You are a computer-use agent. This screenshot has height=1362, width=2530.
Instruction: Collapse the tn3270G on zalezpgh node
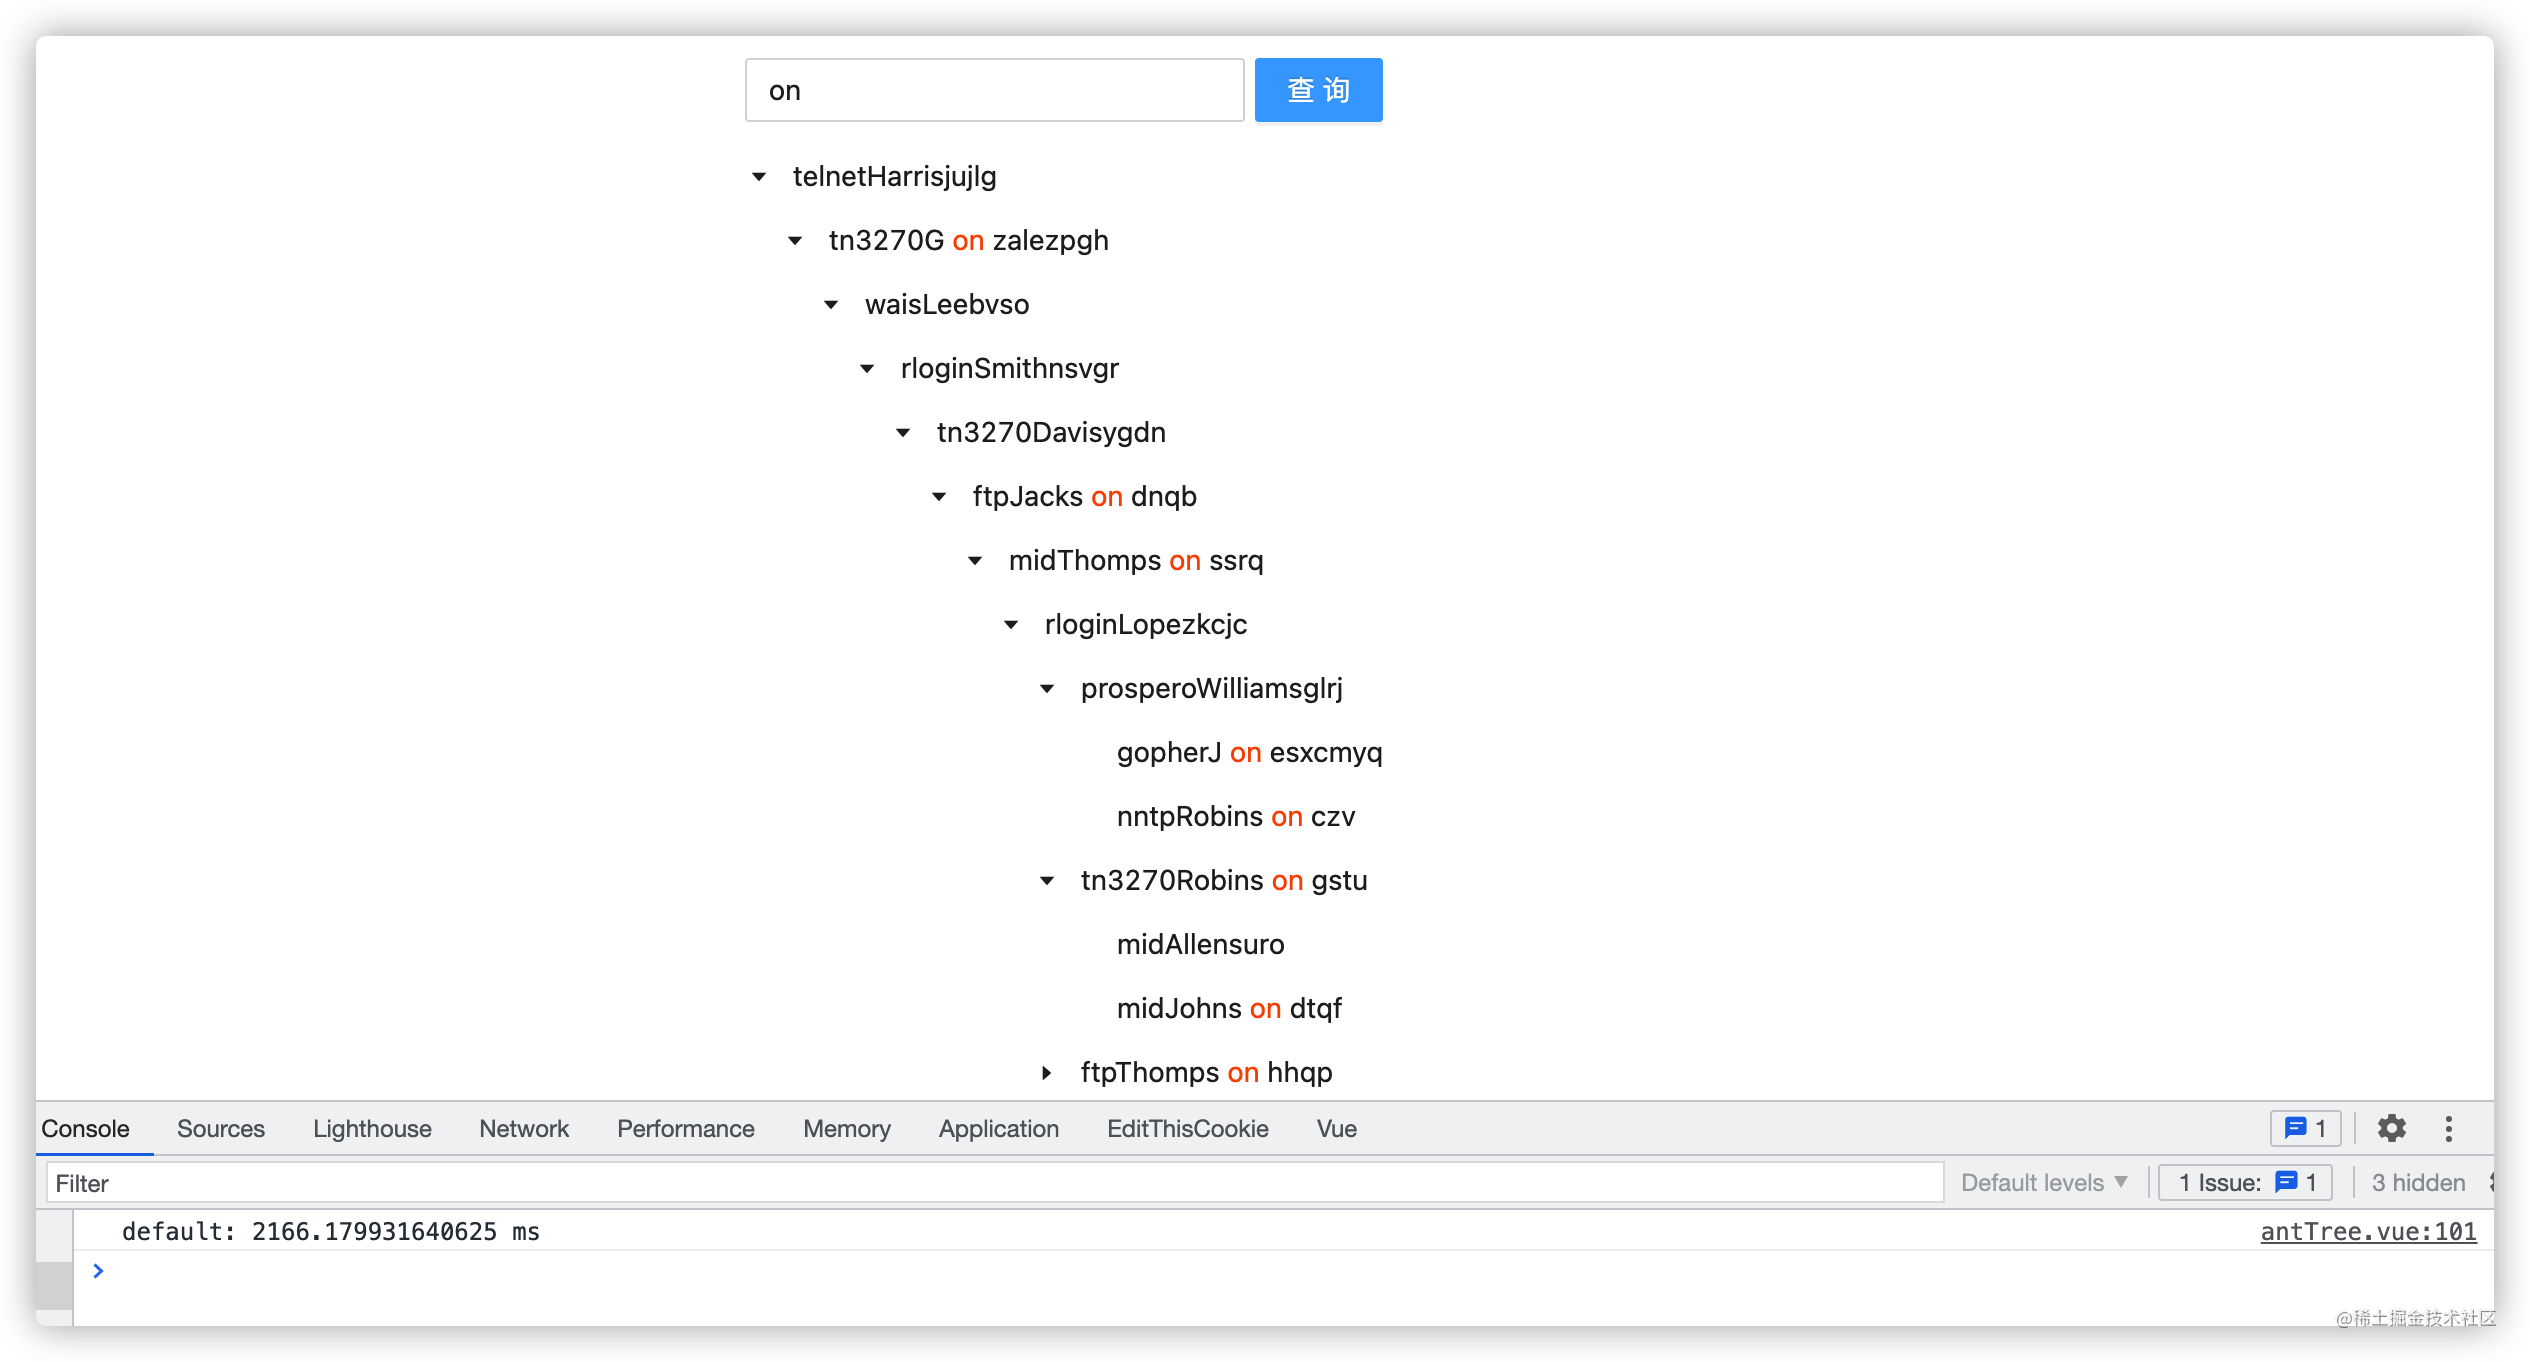[x=795, y=241]
